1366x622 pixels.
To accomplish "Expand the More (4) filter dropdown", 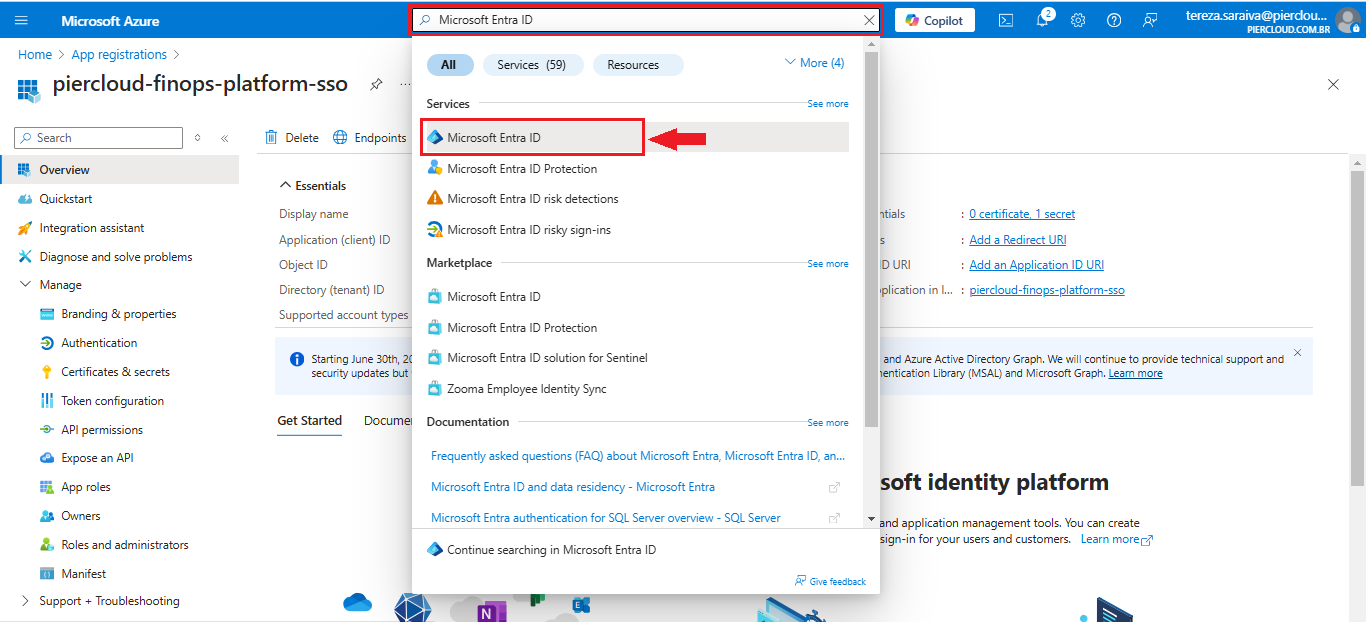I will point(814,63).
